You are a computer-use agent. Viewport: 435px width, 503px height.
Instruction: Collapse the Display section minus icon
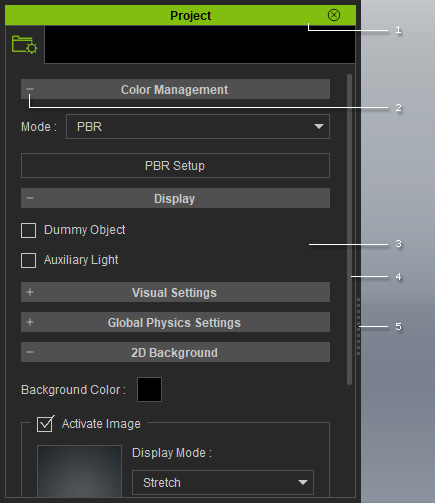coord(30,198)
